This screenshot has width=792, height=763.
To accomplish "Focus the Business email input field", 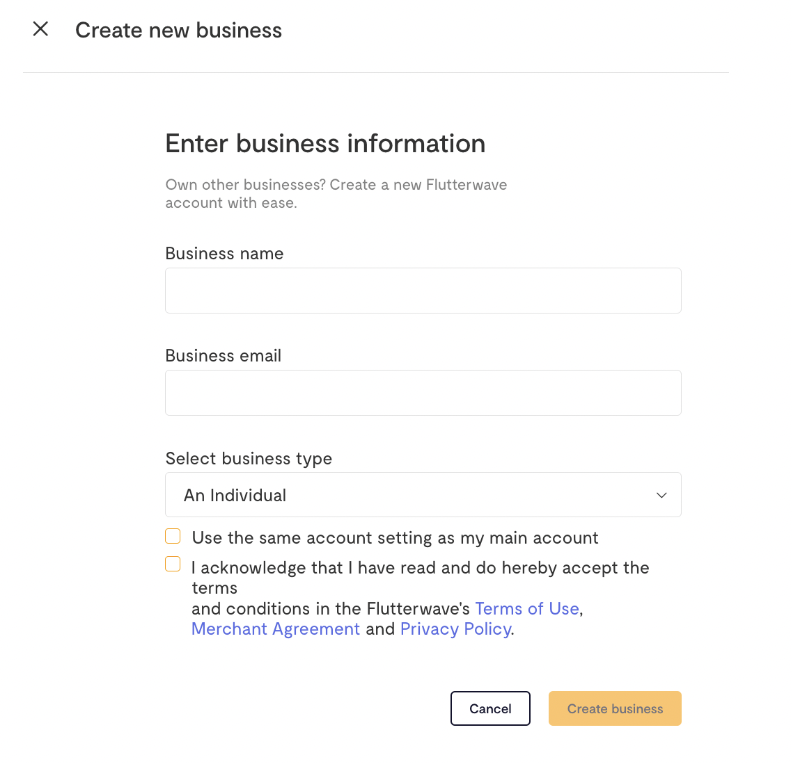I will point(423,393).
